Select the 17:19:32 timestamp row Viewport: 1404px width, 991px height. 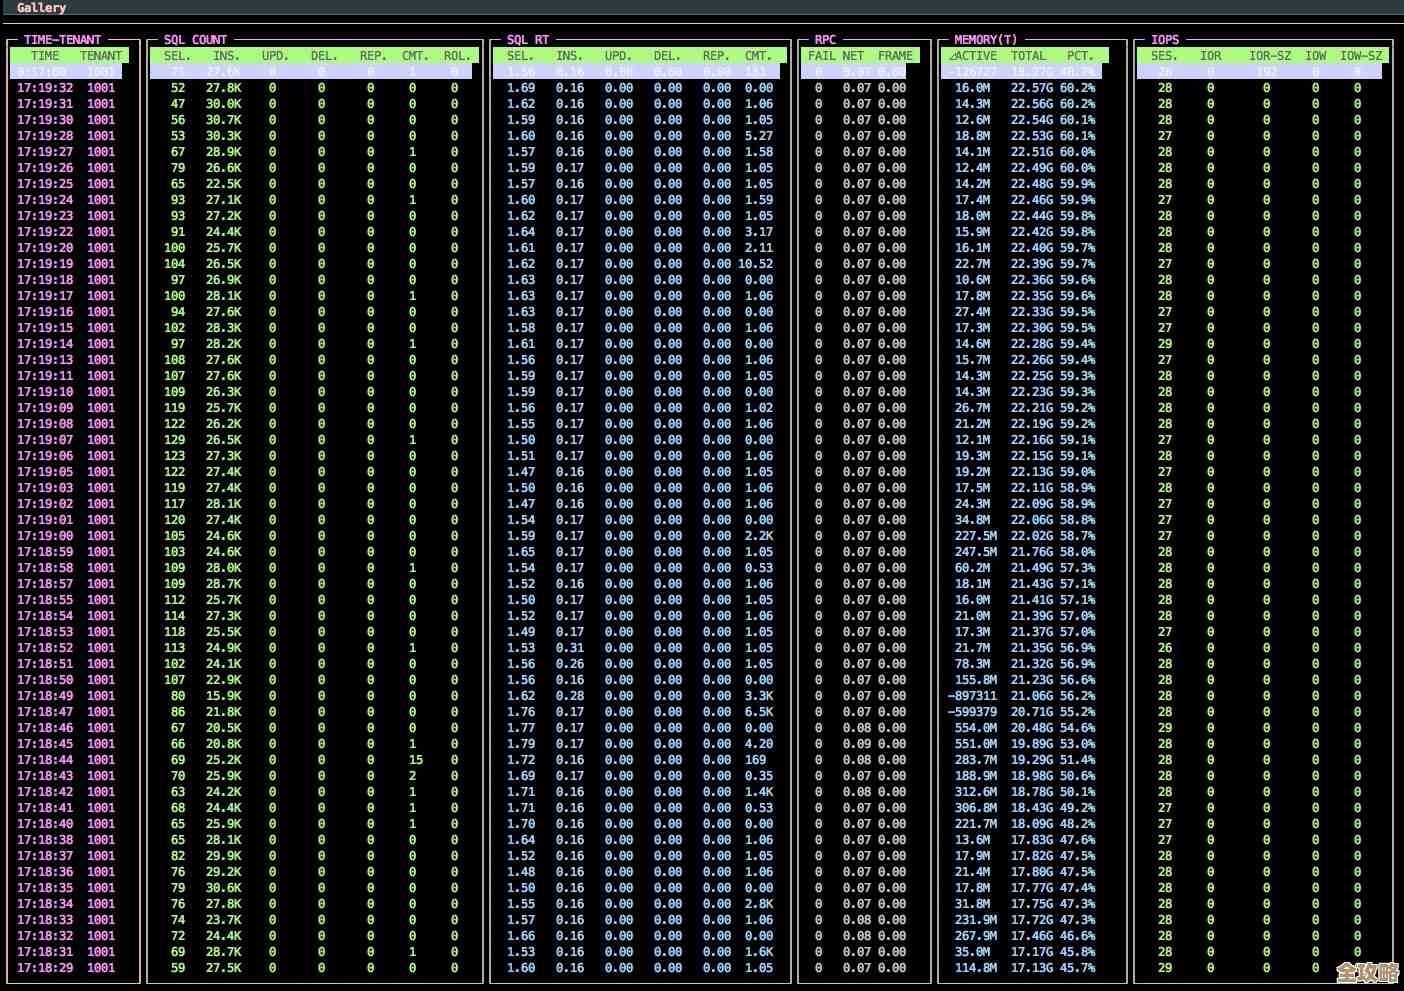click(45, 88)
